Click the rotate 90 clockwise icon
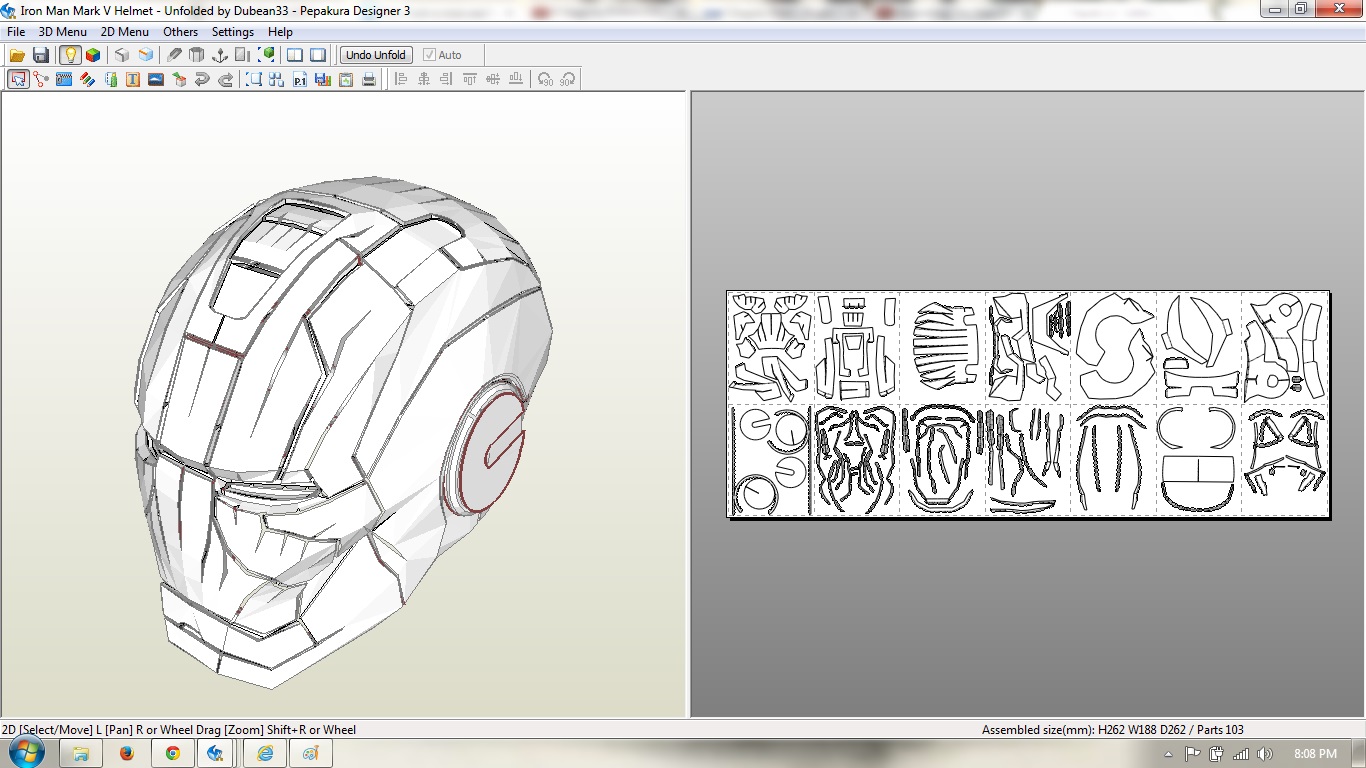 [x=568, y=79]
